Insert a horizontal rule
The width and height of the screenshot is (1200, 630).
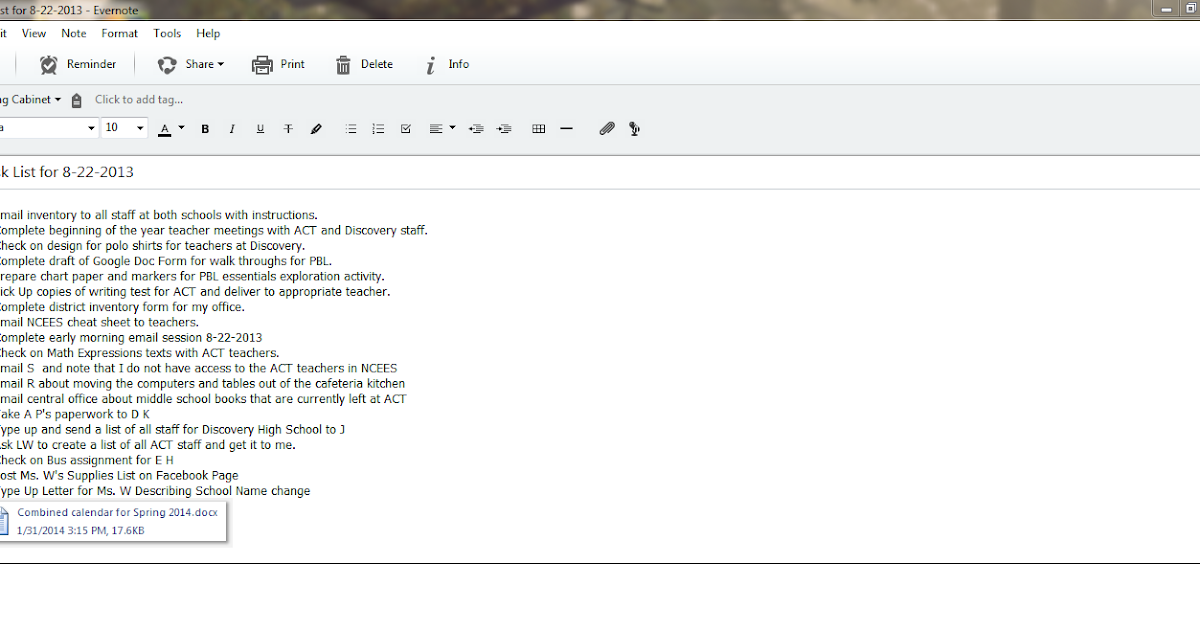point(566,128)
